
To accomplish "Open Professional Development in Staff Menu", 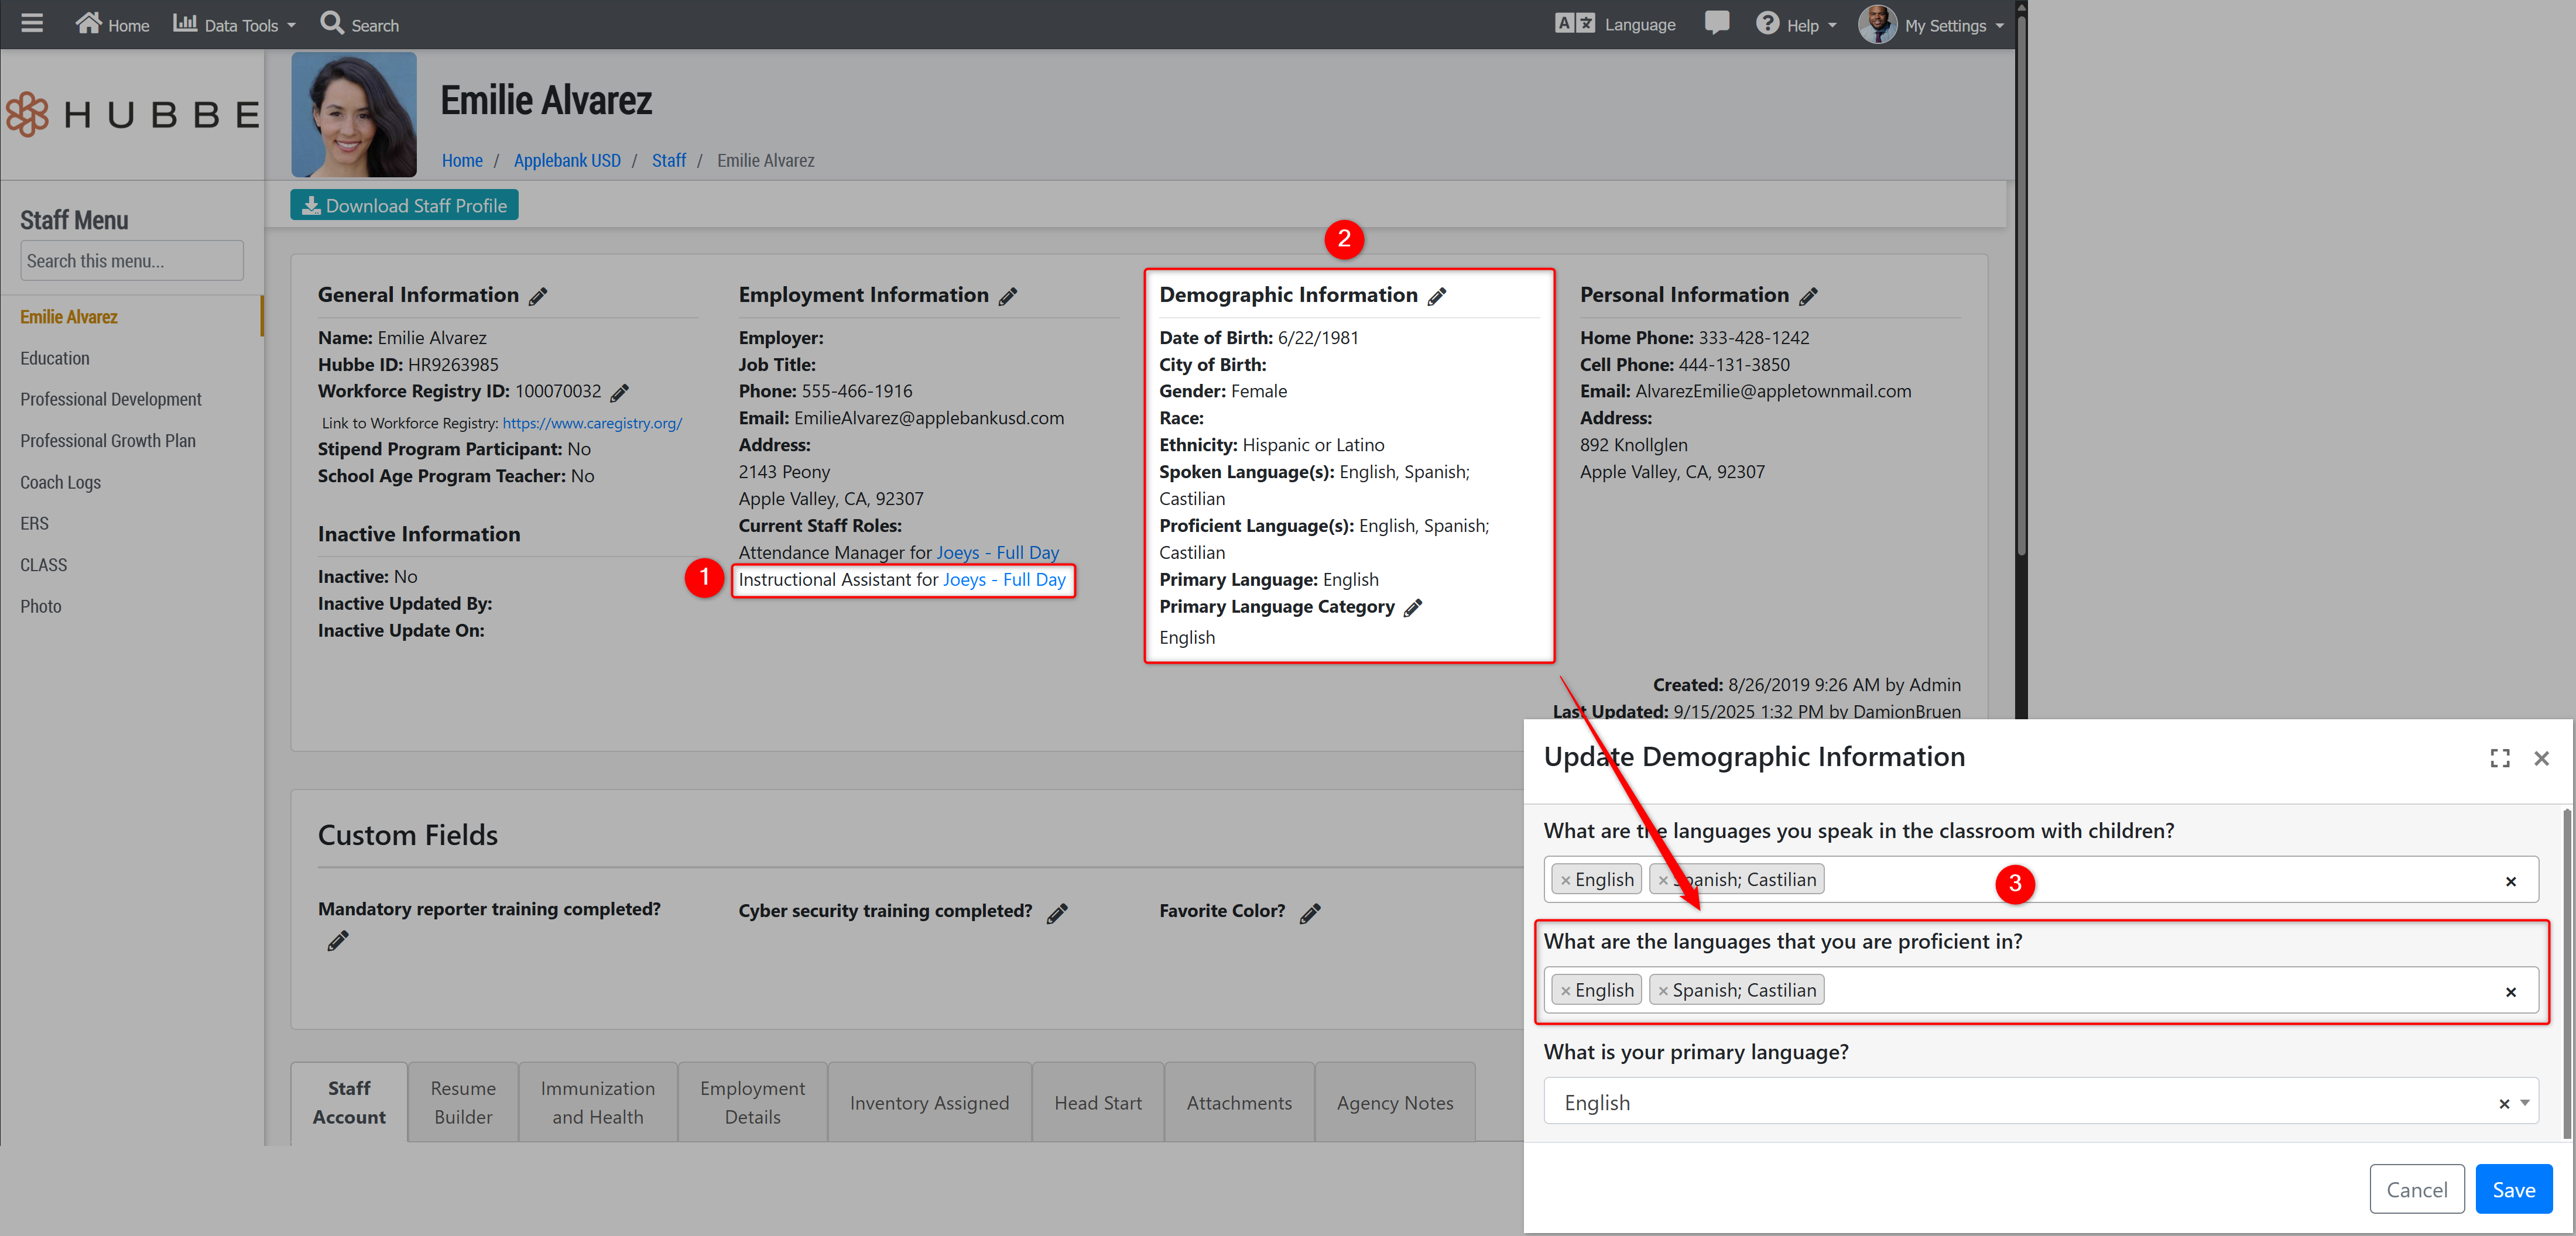I will tap(110, 399).
